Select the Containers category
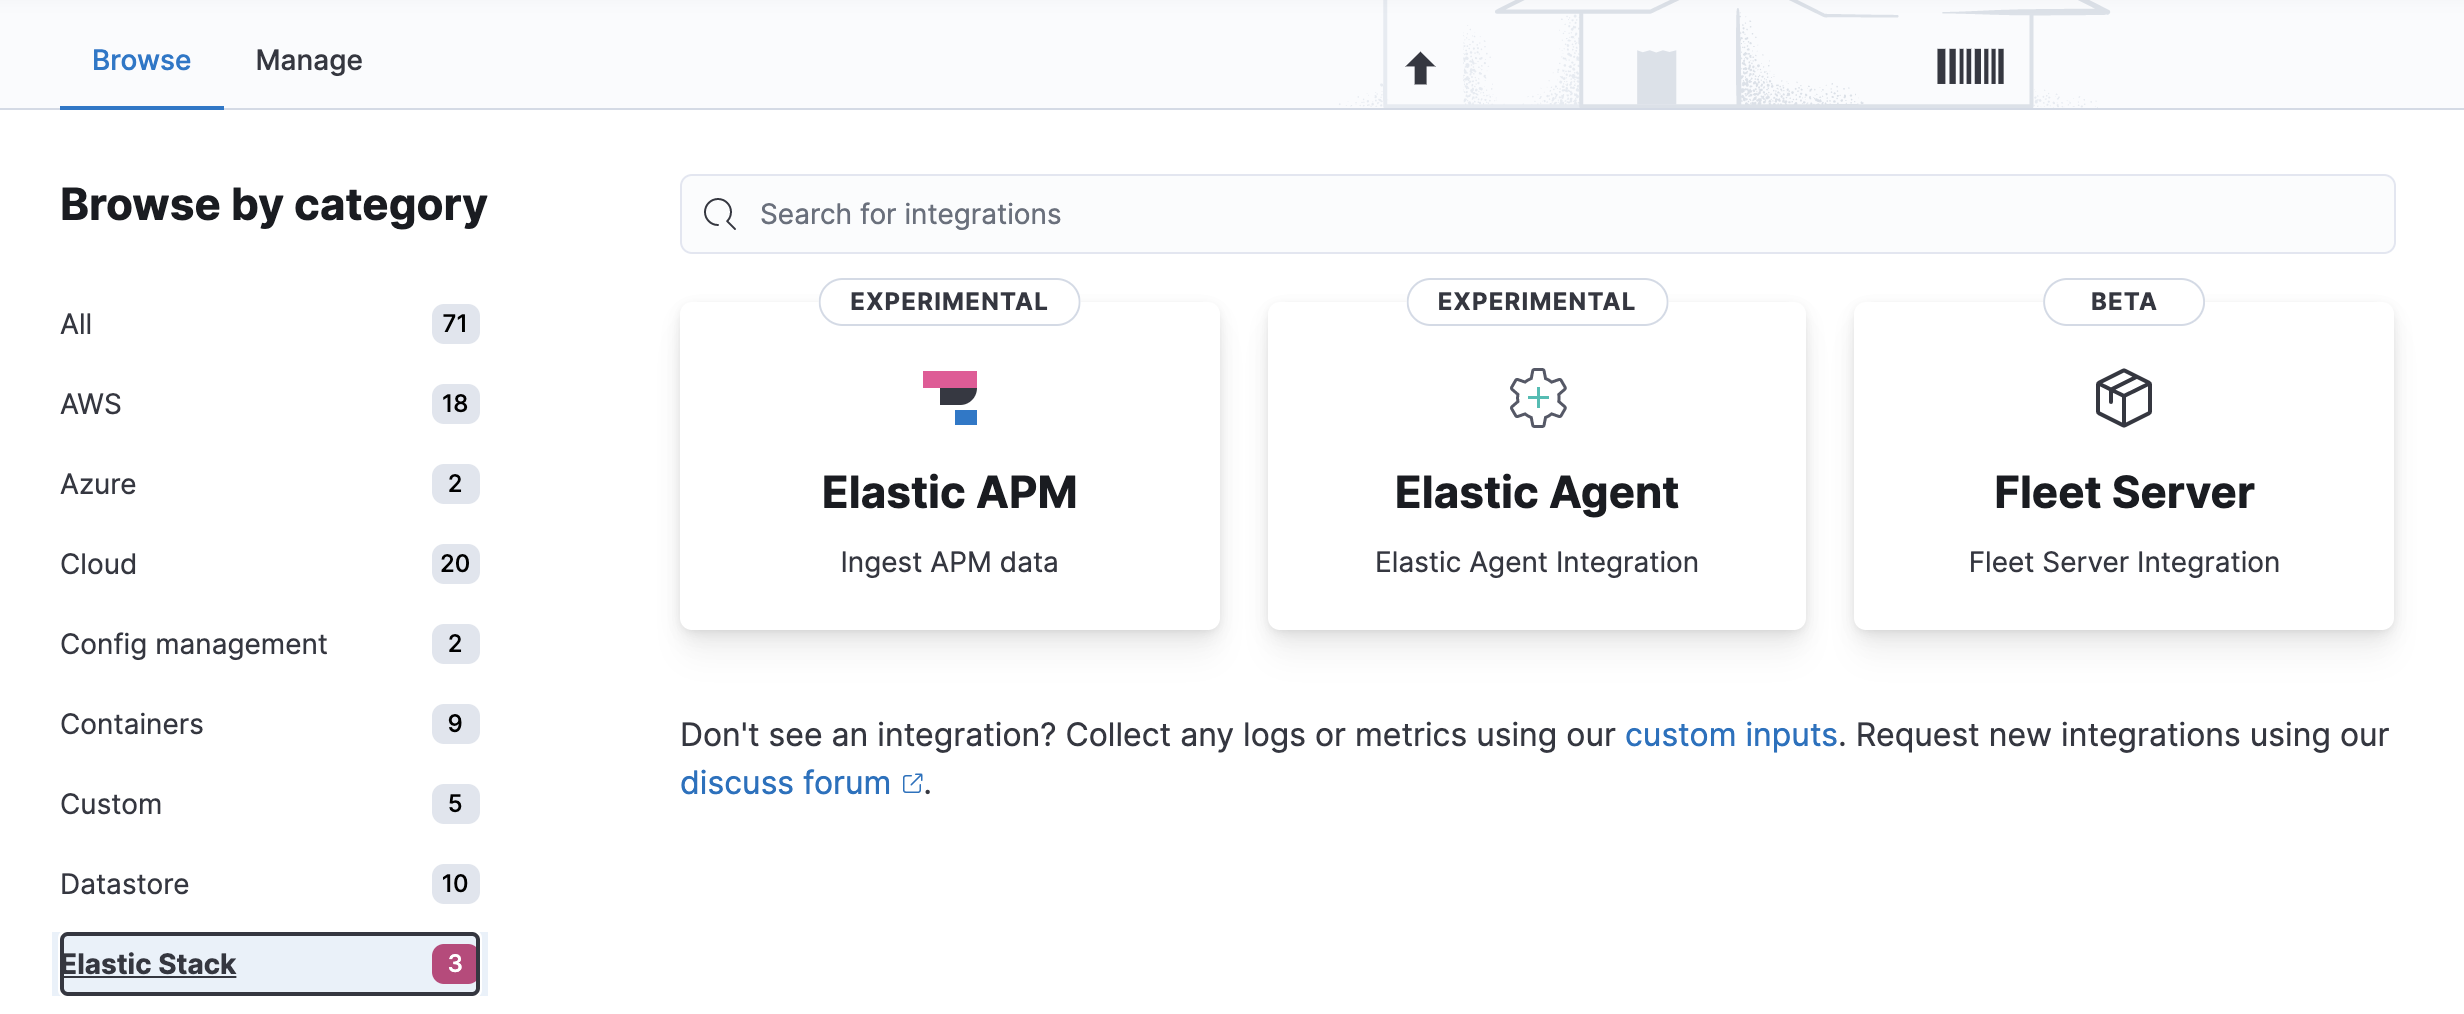The height and width of the screenshot is (1014, 2464). [270, 724]
